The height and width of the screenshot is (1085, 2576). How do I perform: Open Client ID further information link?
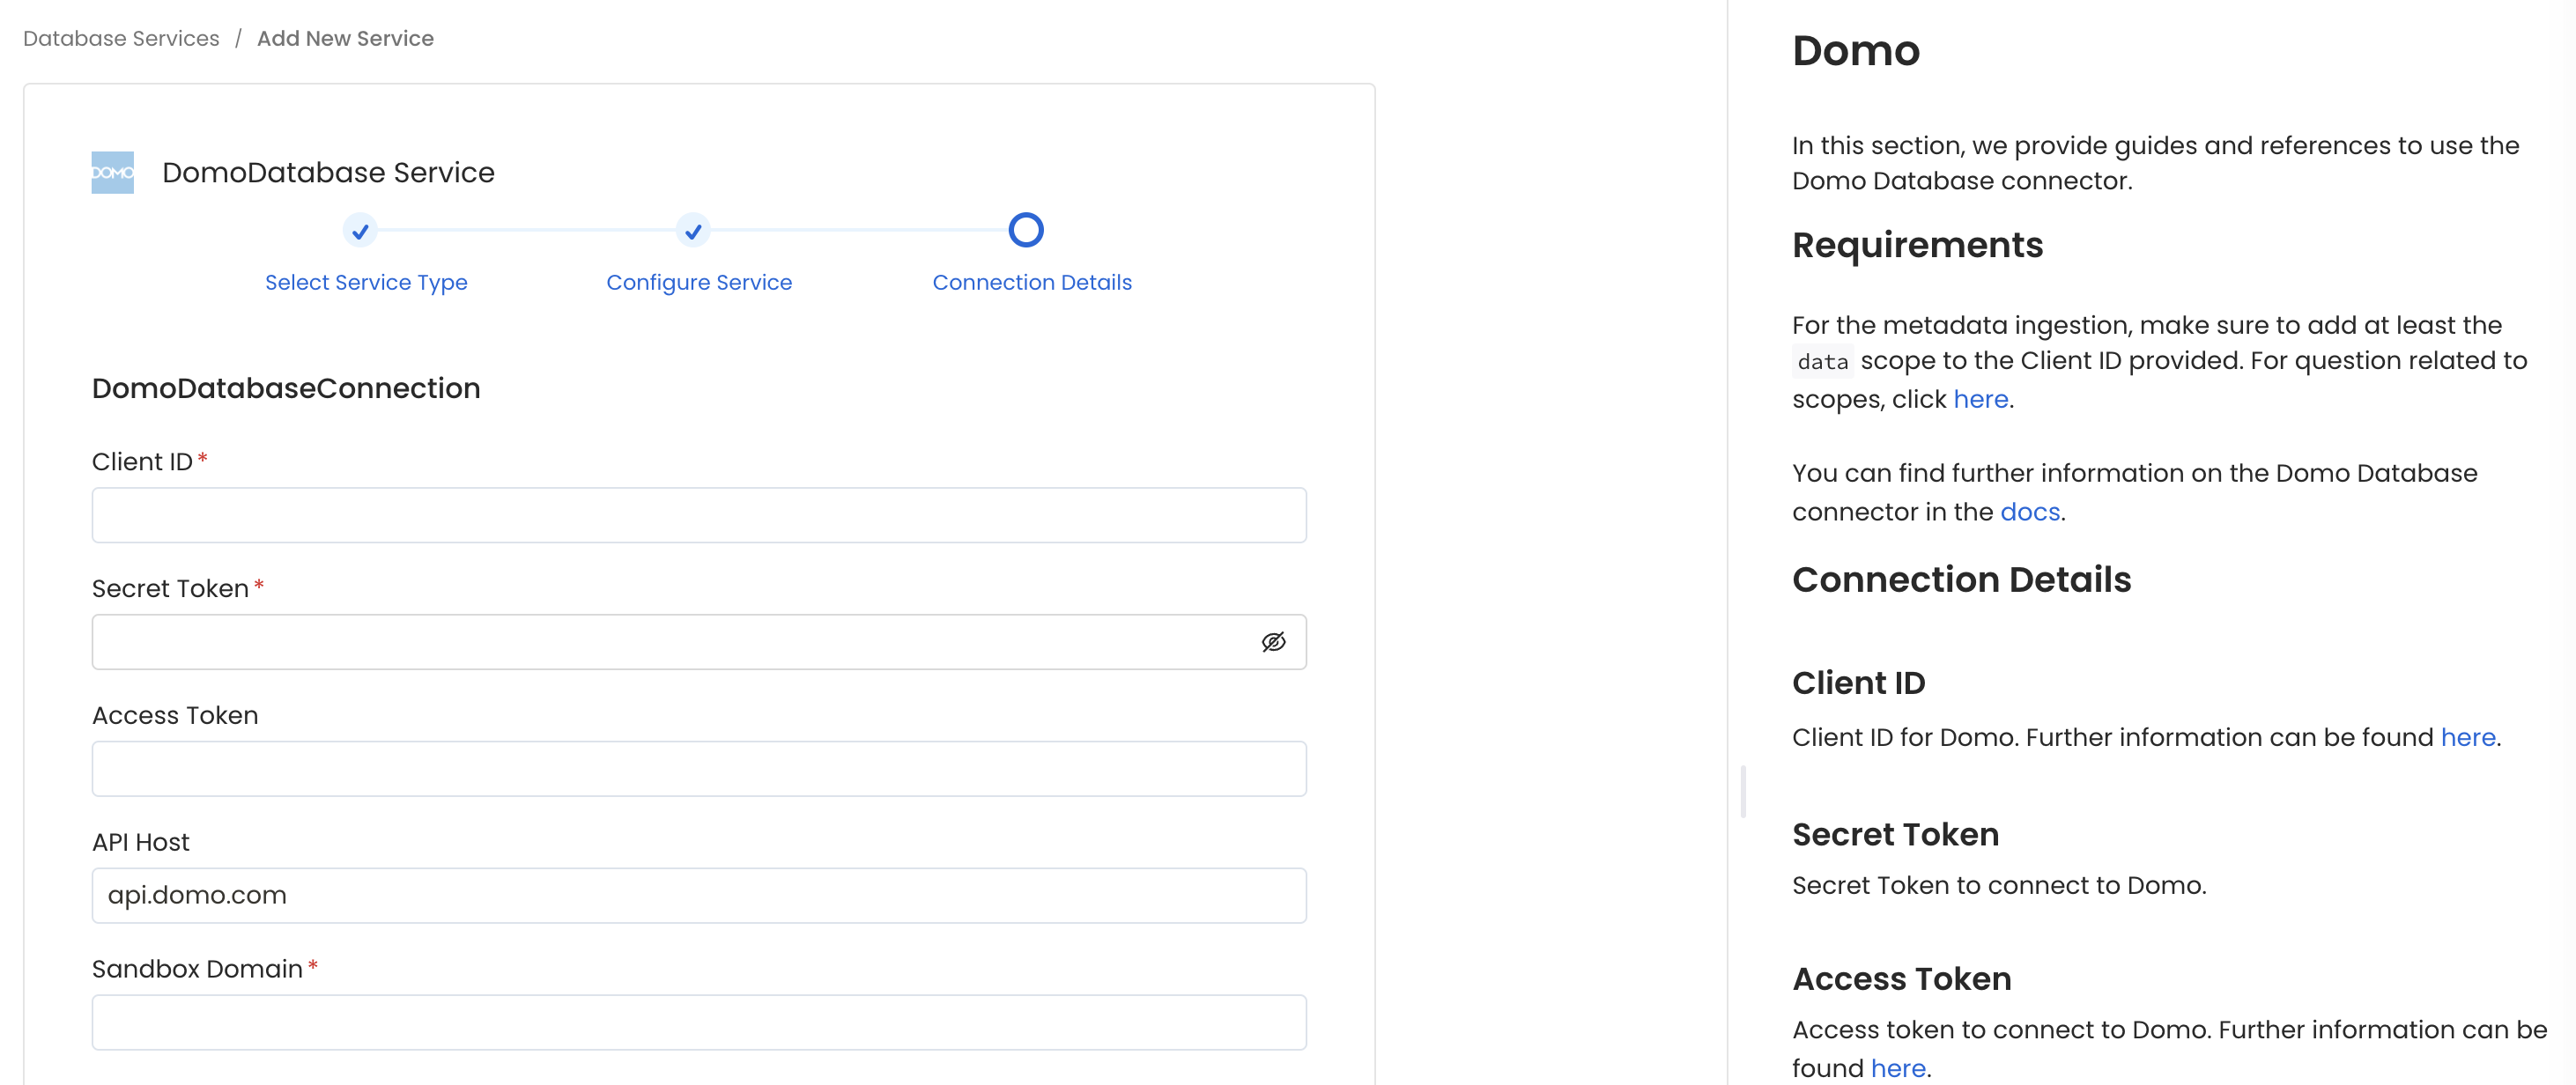click(2467, 737)
